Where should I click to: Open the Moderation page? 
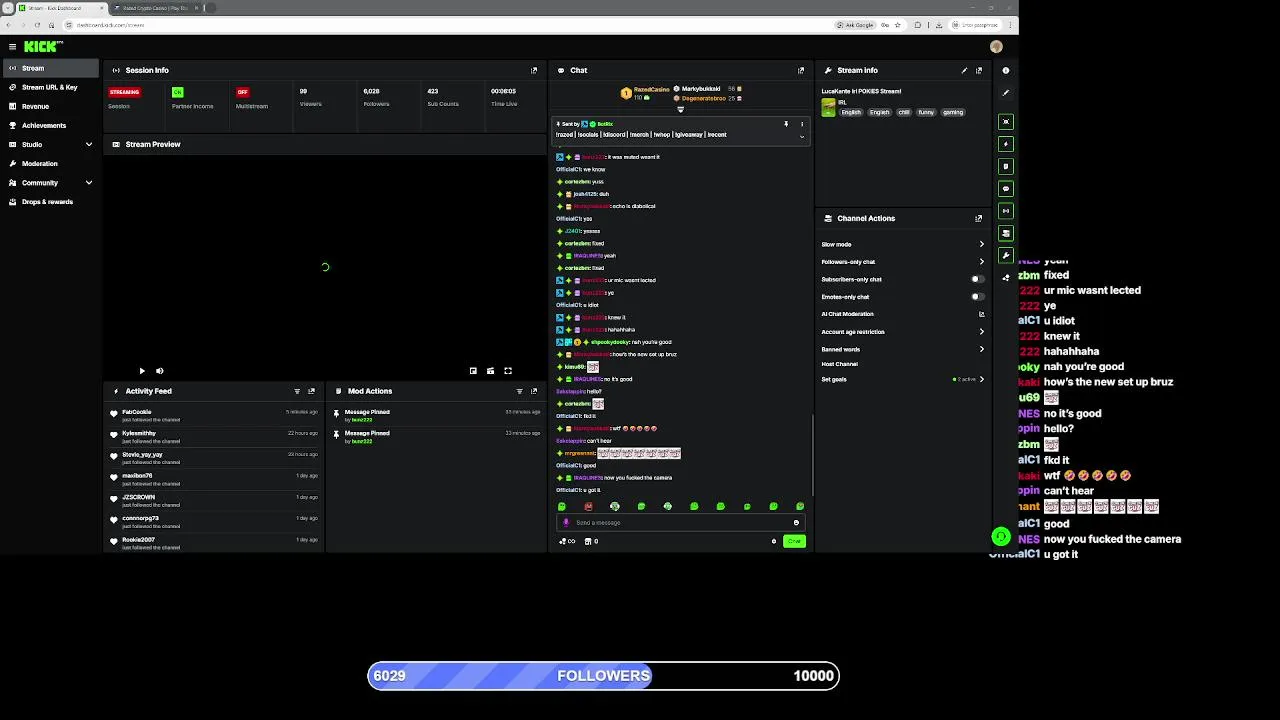[x=50, y=163]
